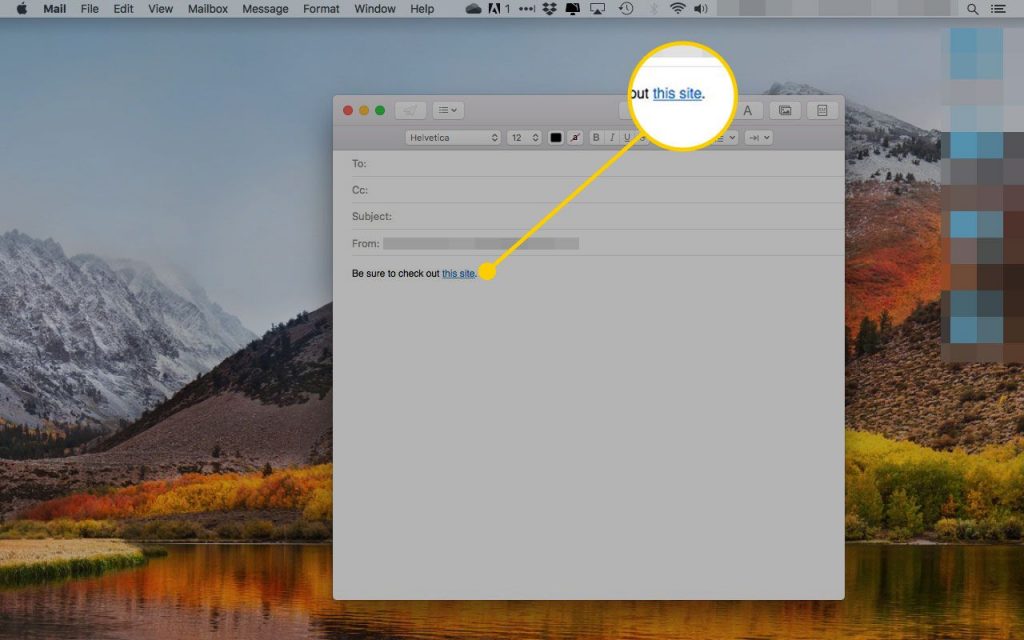
Task: Open the Edit menu
Action: (123, 8)
